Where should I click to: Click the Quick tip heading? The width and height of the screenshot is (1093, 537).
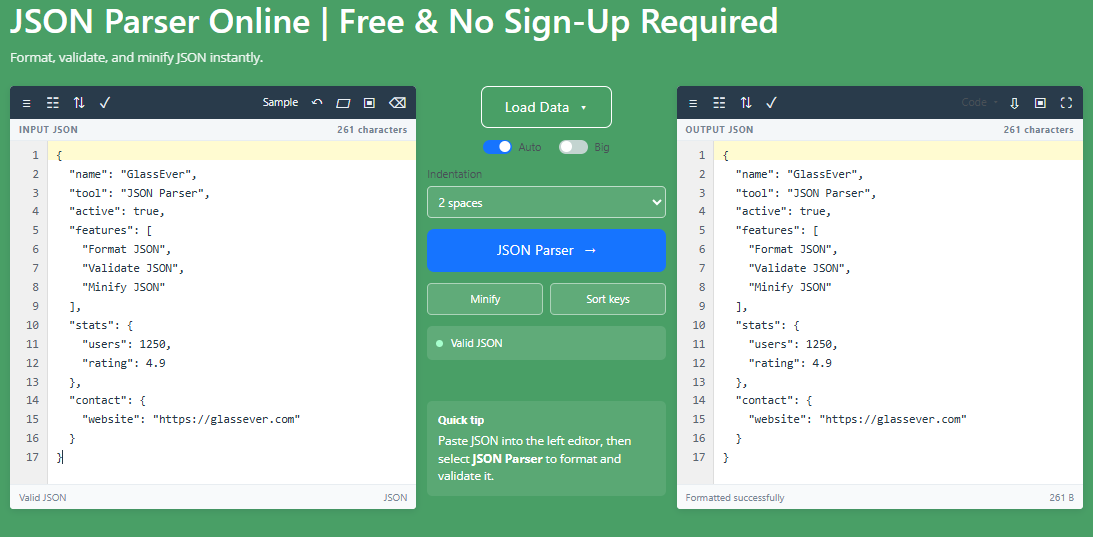(461, 421)
